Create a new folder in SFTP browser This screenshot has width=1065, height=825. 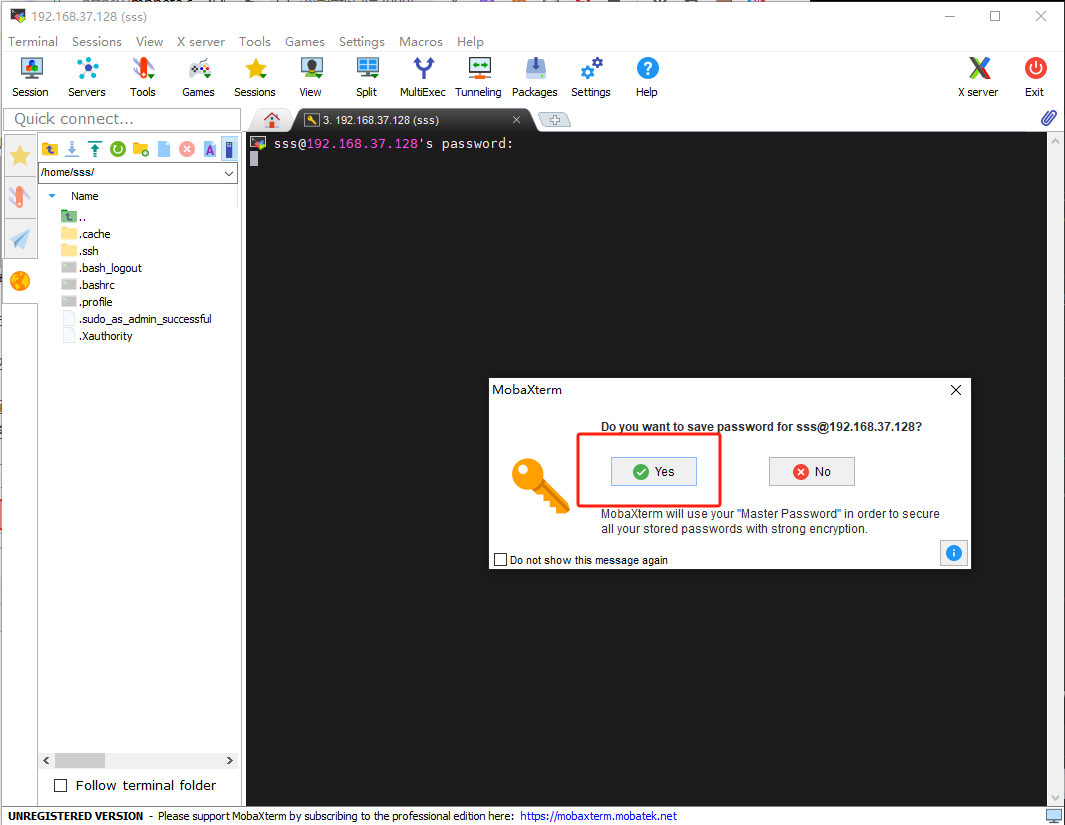(141, 149)
